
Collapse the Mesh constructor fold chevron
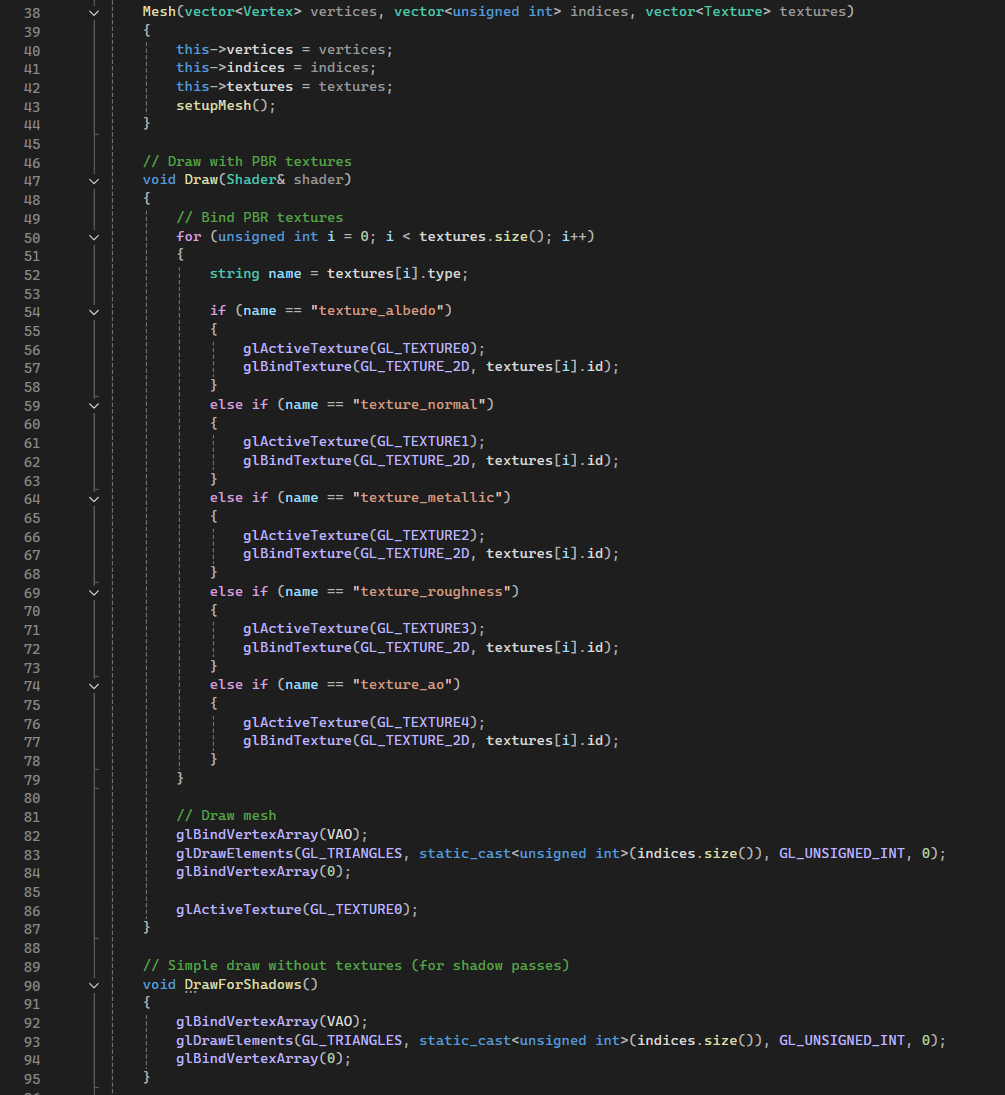pos(94,13)
